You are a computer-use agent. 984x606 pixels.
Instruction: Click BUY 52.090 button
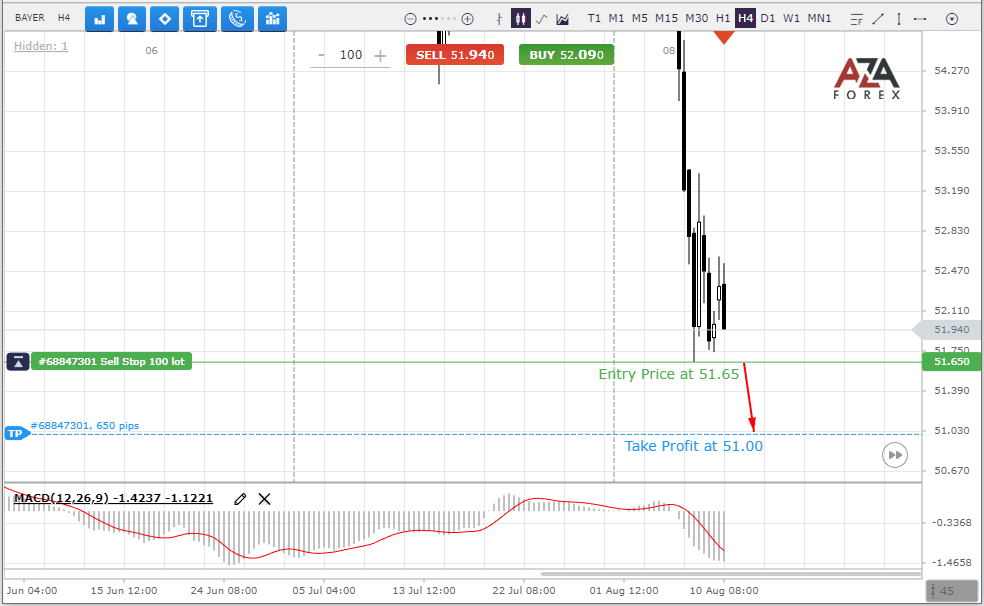pos(566,55)
